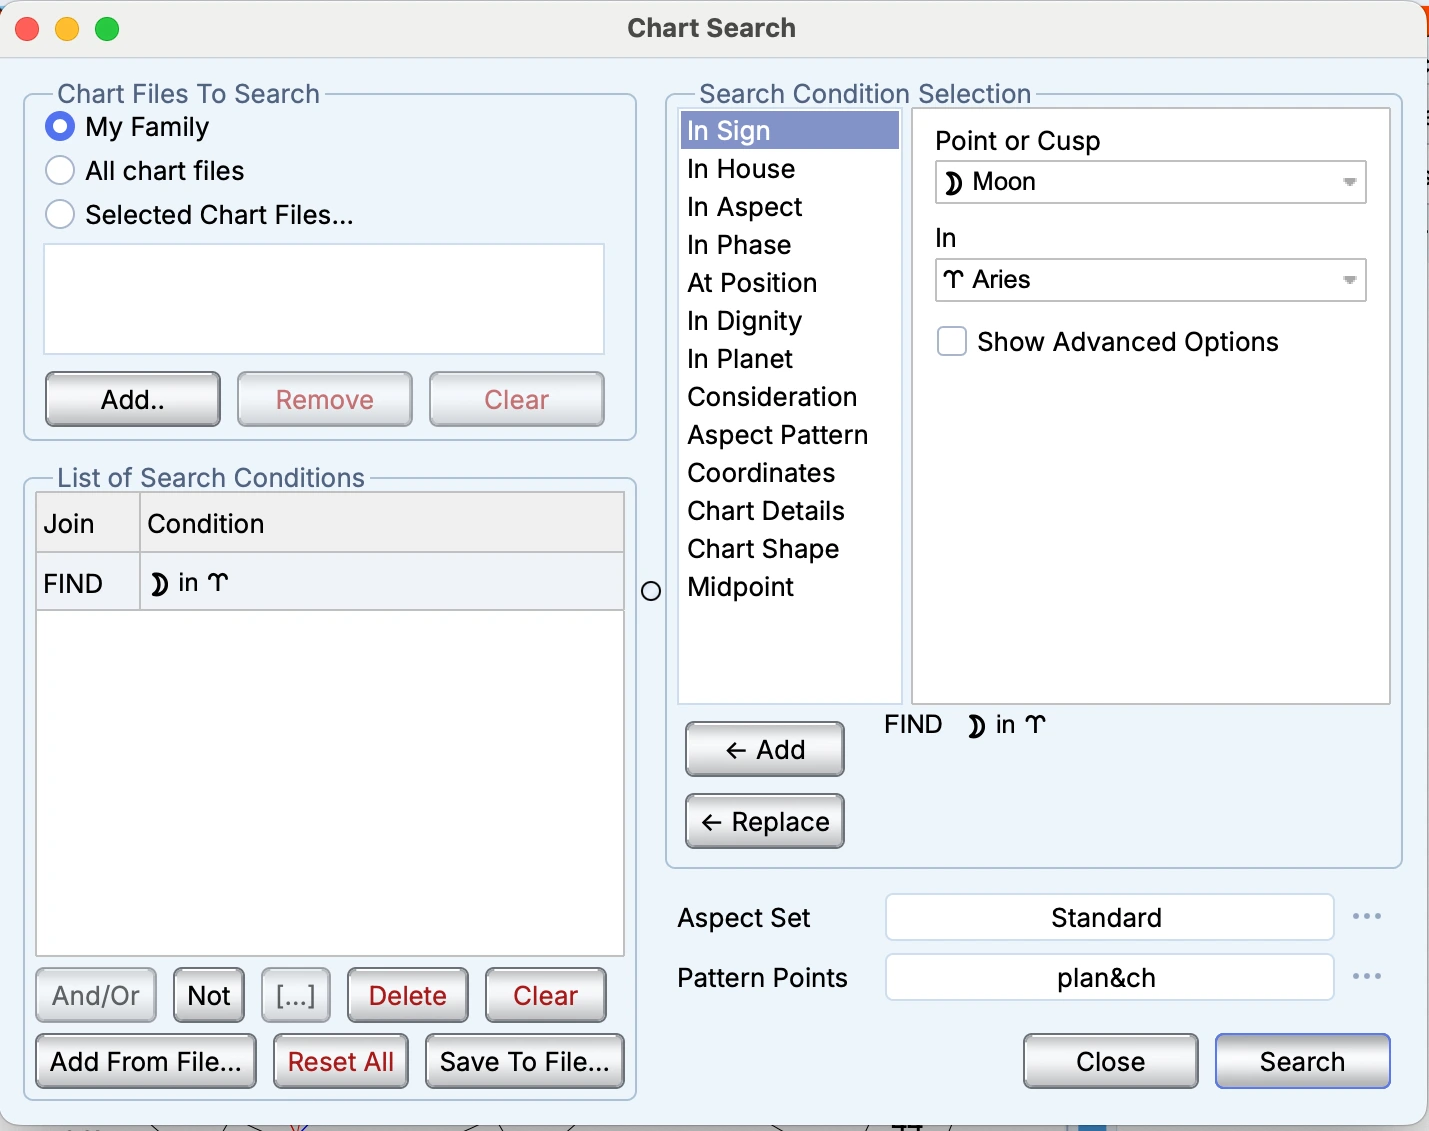Toggle Not on the search condition
Viewport: 1429px width, 1131px height.
click(209, 996)
